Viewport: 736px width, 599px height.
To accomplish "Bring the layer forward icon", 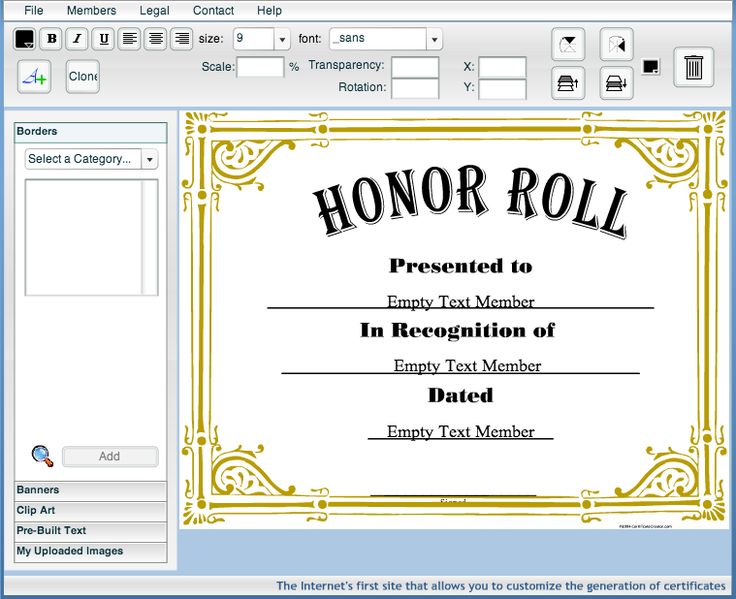I will pyautogui.click(x=568, y=84).
